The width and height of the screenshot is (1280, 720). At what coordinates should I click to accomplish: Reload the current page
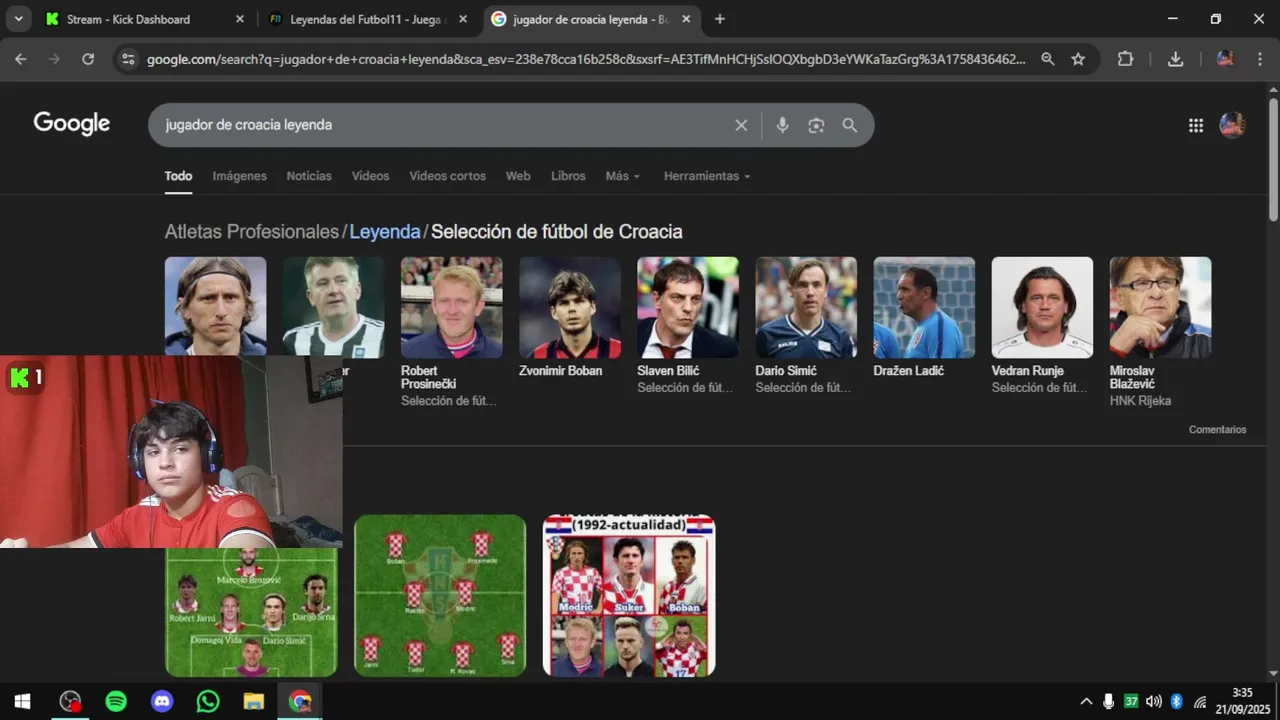[88, 59]
